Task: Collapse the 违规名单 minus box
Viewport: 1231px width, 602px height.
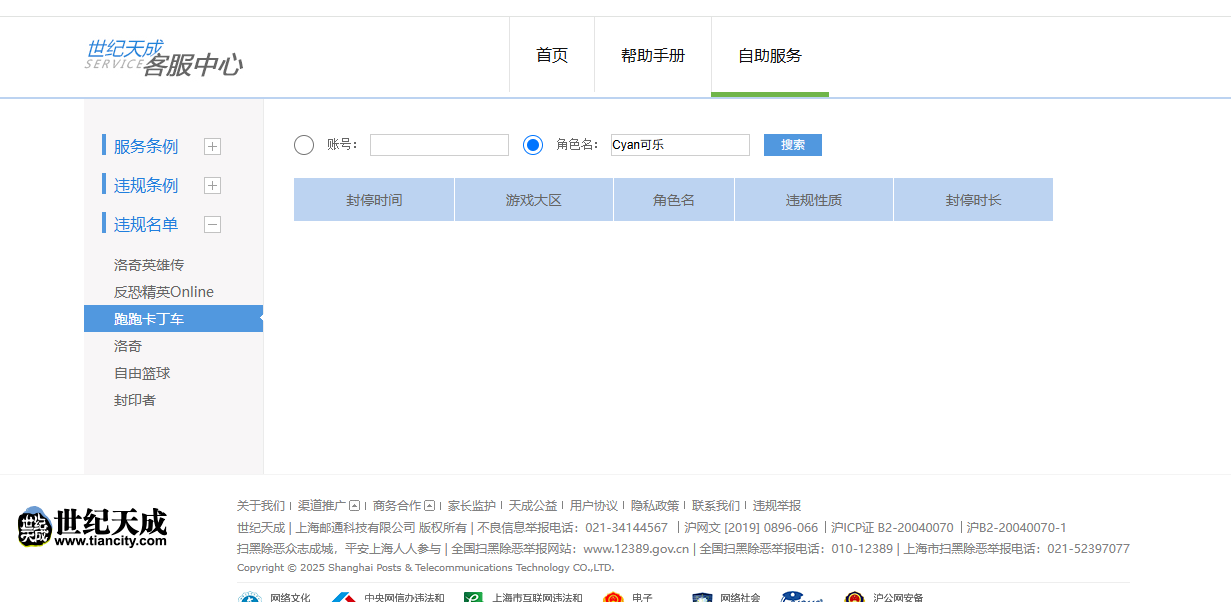Action: tap(212, 225)
